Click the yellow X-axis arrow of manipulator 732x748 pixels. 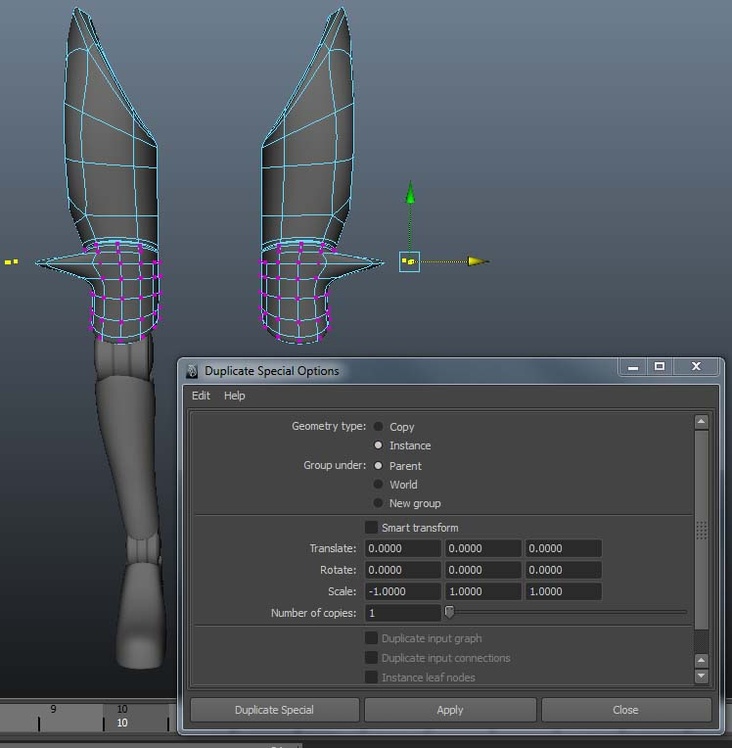click(x=478, y=262)
